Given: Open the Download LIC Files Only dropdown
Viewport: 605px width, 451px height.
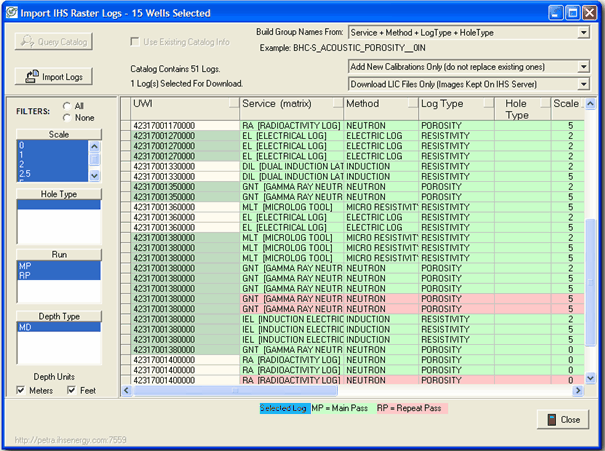Looking at the screenshot, I should pyautogui.click(x=583, y=84).
